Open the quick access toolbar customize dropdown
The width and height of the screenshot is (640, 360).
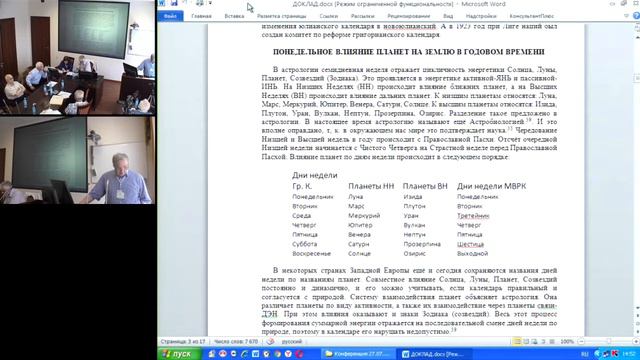(211, 3)
